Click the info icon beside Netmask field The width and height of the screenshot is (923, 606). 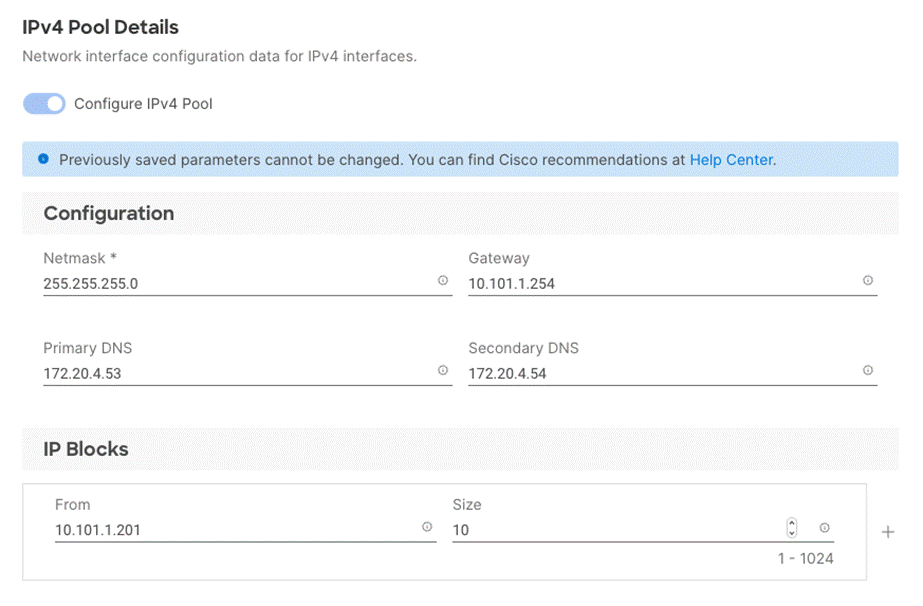tap(443, 281)
